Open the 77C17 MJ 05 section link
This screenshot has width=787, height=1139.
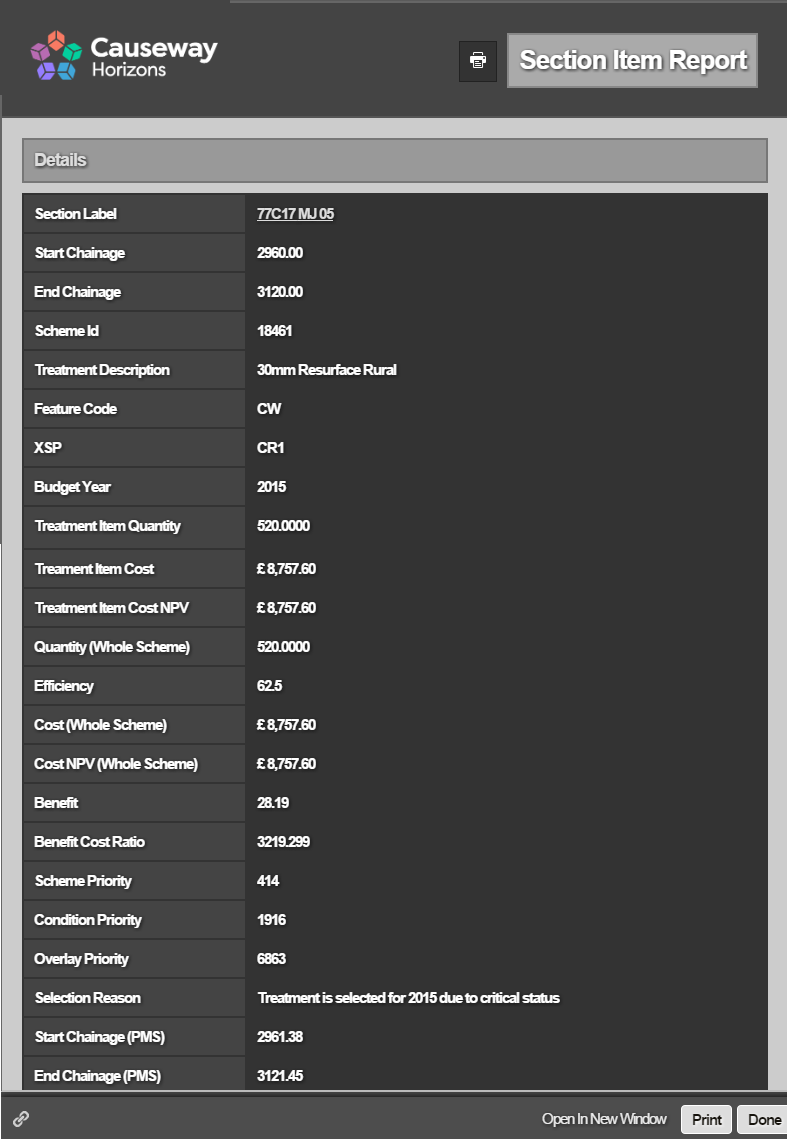[295, 214]
